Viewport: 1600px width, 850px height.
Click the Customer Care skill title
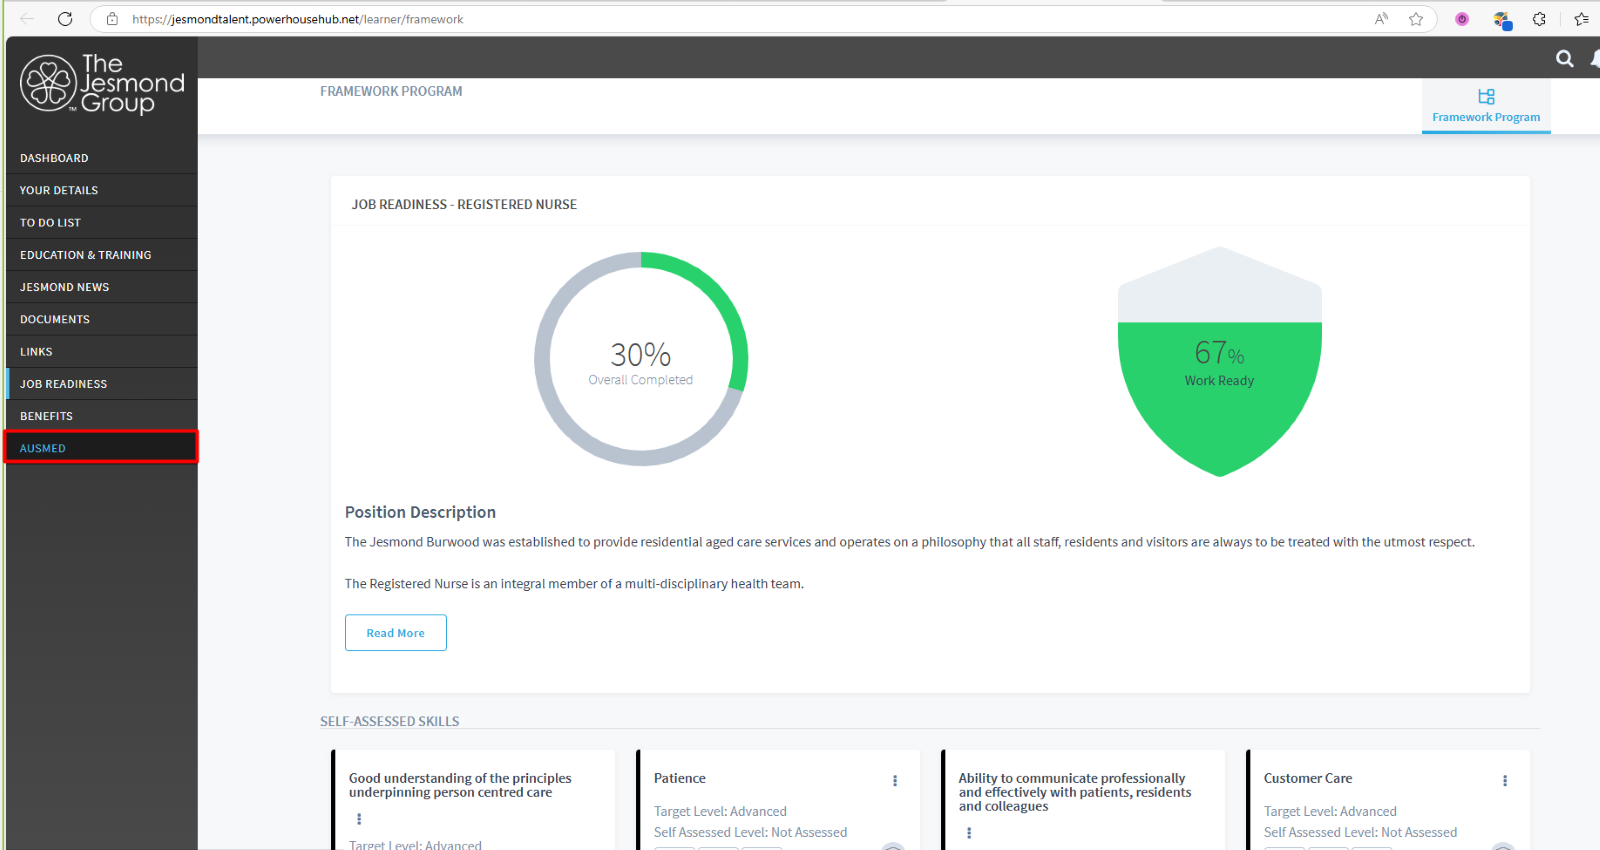[1308, 778]
